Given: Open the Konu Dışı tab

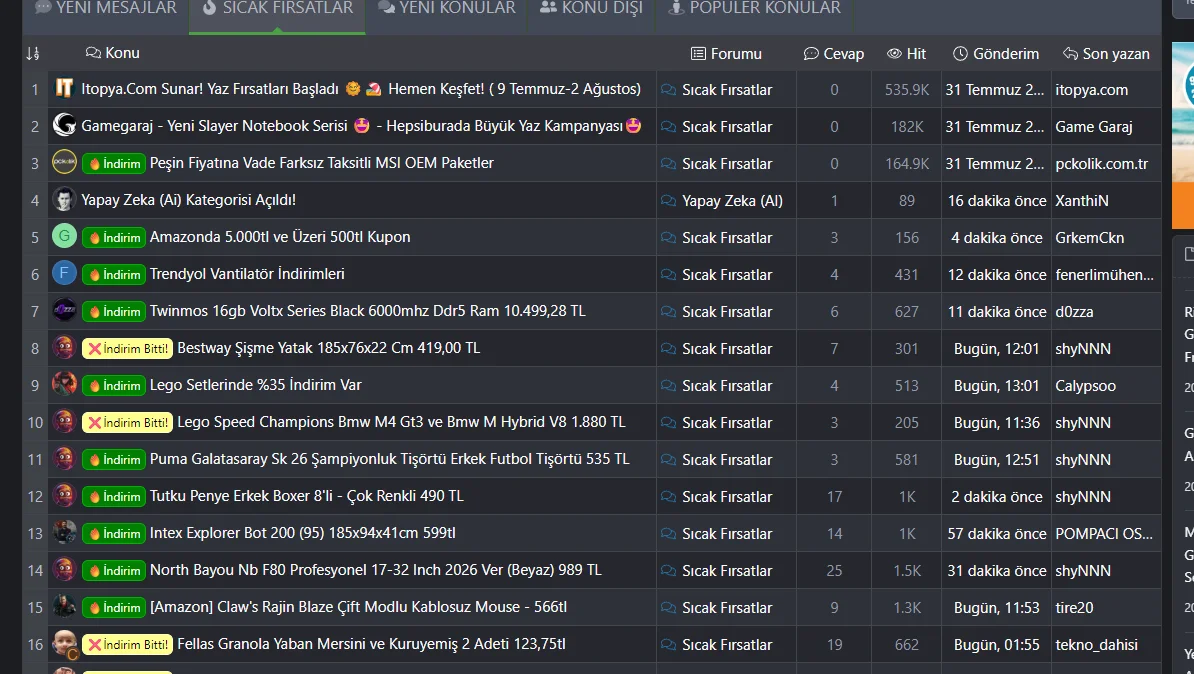Looking at the screenshot, I should [591, 9].
